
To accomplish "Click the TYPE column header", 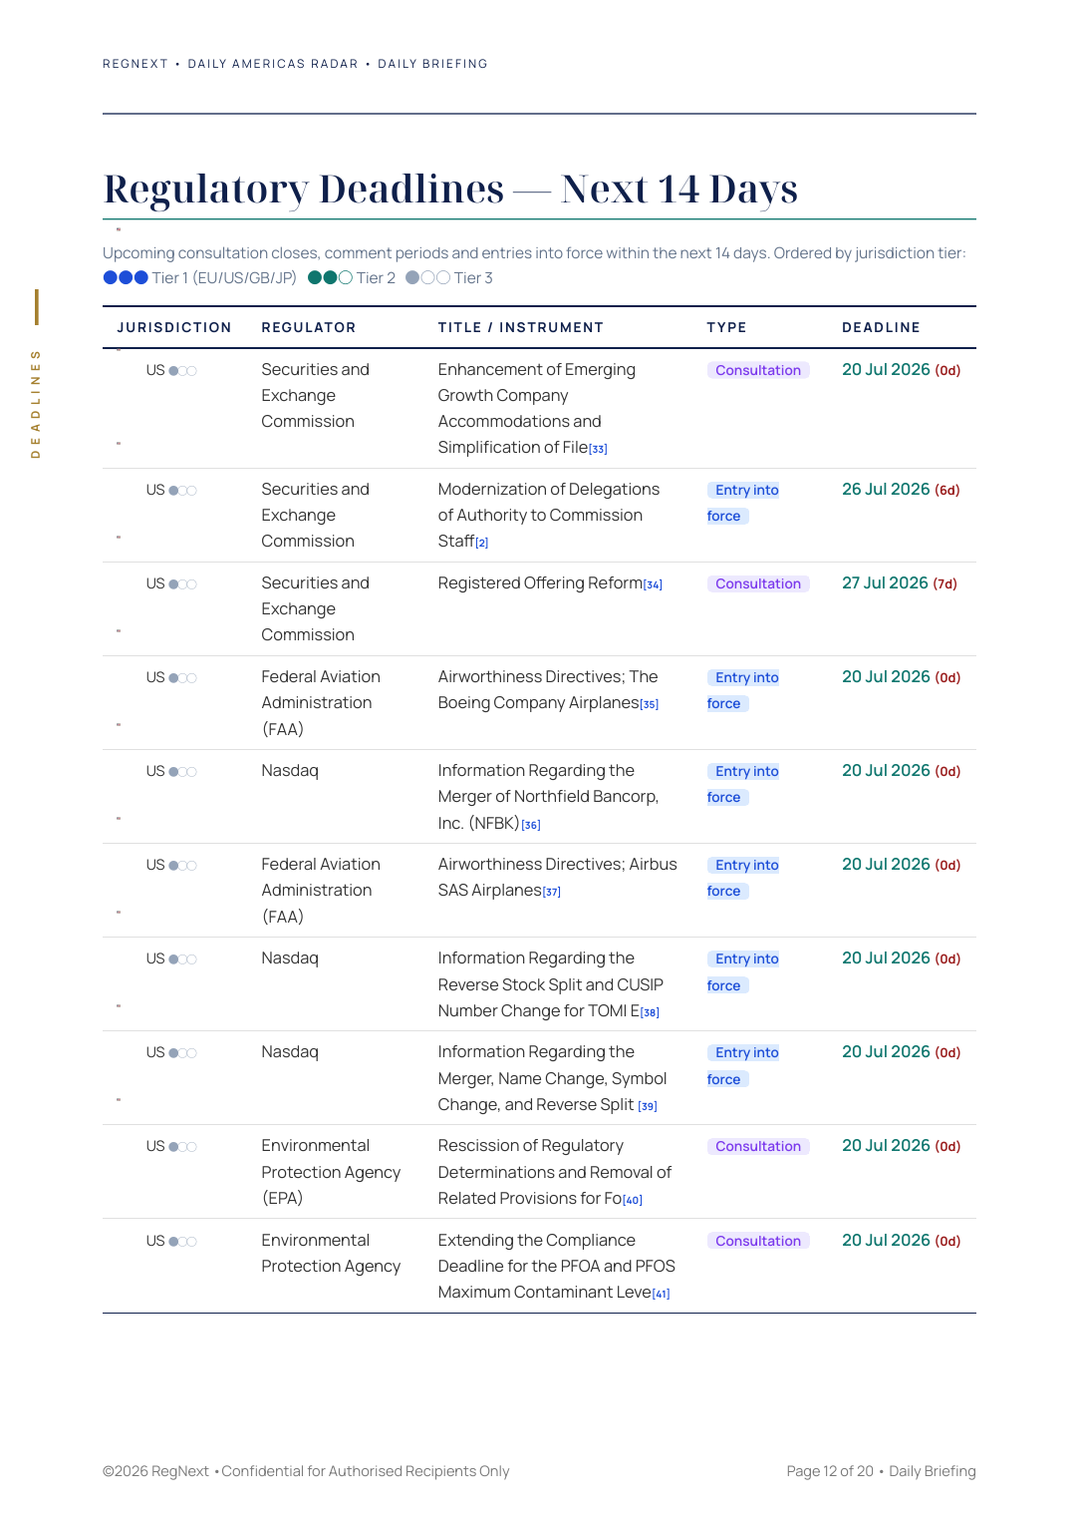I will [x=727, y=328].
